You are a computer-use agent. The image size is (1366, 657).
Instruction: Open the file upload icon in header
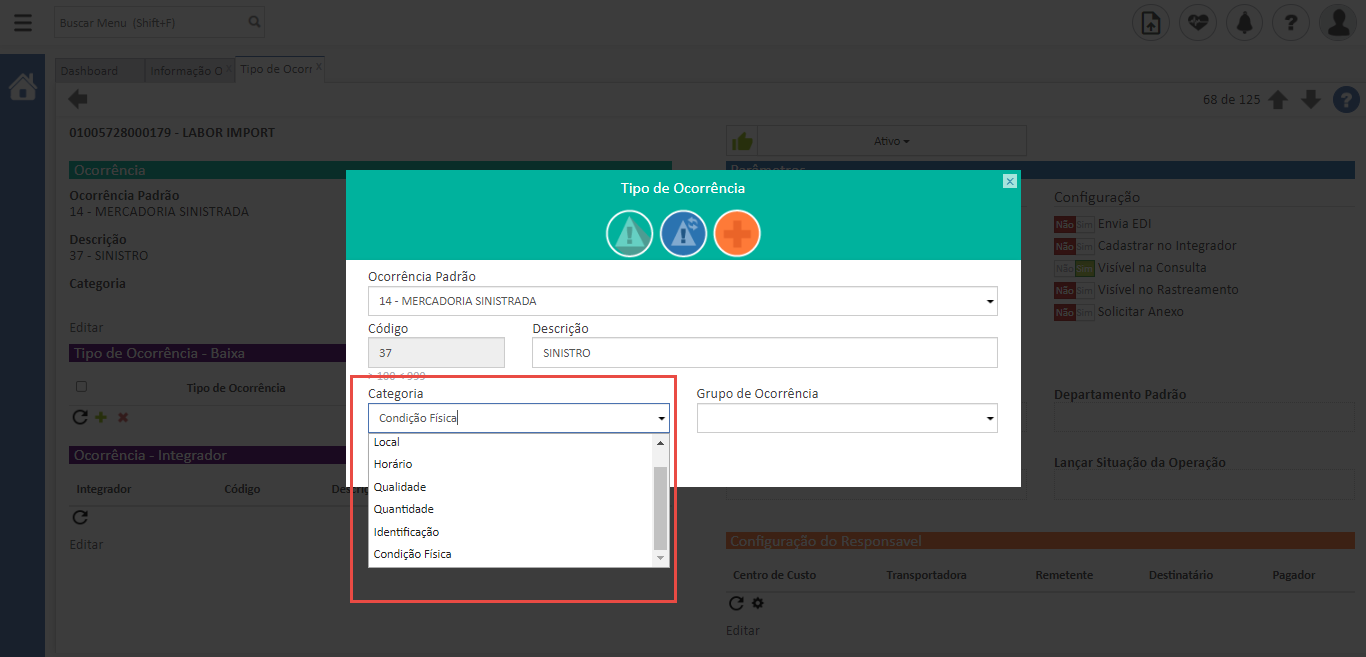pos(1150,22)
